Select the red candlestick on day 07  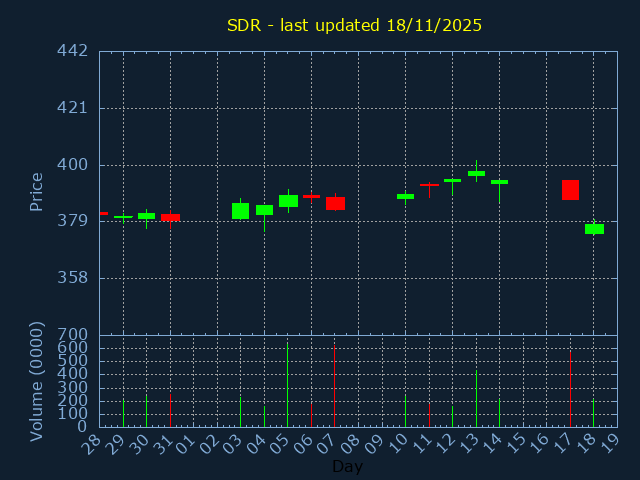tap(335, 203)
